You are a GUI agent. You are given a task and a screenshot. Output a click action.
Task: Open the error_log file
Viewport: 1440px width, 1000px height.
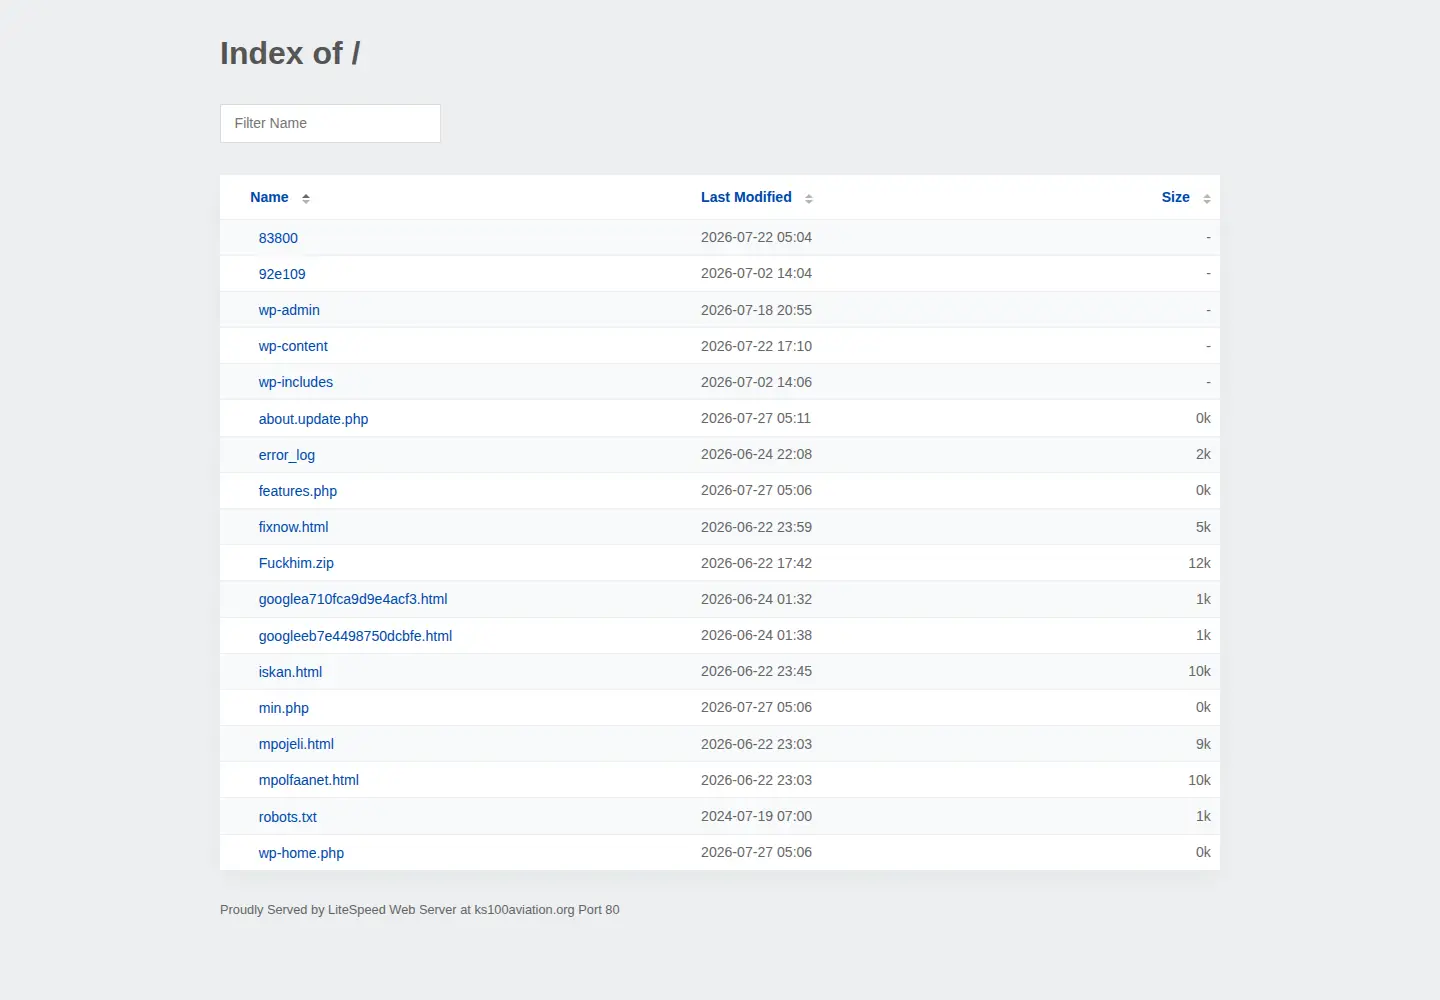click(x=287, y=455)
